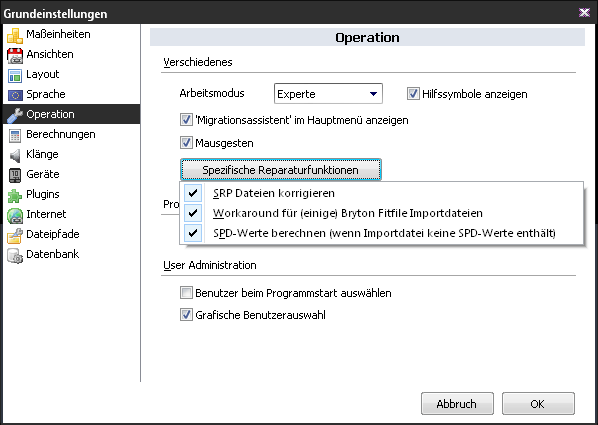Click the Layout icon in sidebar
Screen dimensions: 598x425
pyautogui.click(x=15, y=75)
